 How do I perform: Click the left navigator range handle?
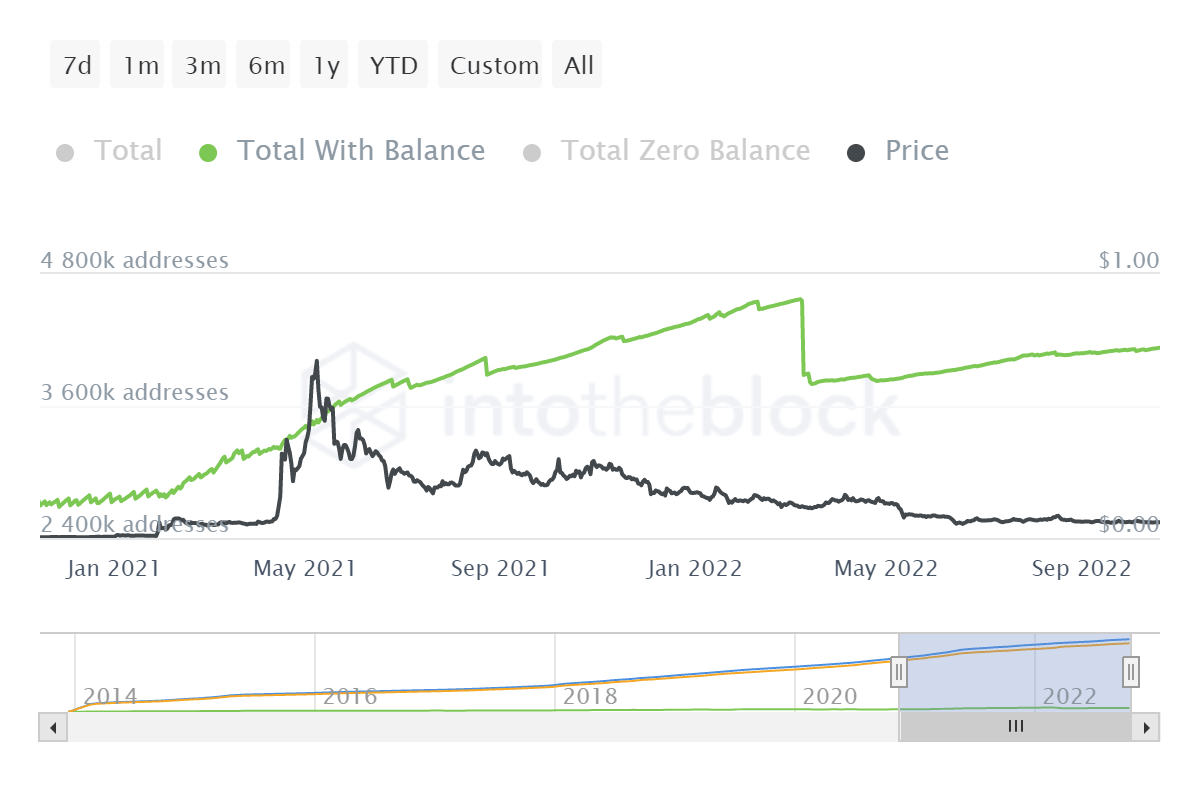tap(899, 671)
